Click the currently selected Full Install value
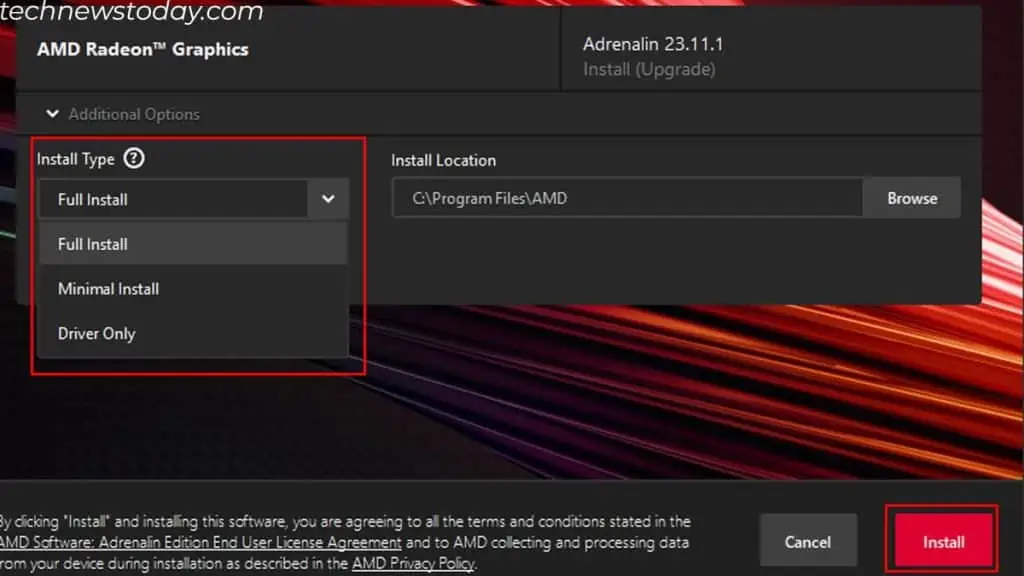1024x576 pixels. pos(92,199)
